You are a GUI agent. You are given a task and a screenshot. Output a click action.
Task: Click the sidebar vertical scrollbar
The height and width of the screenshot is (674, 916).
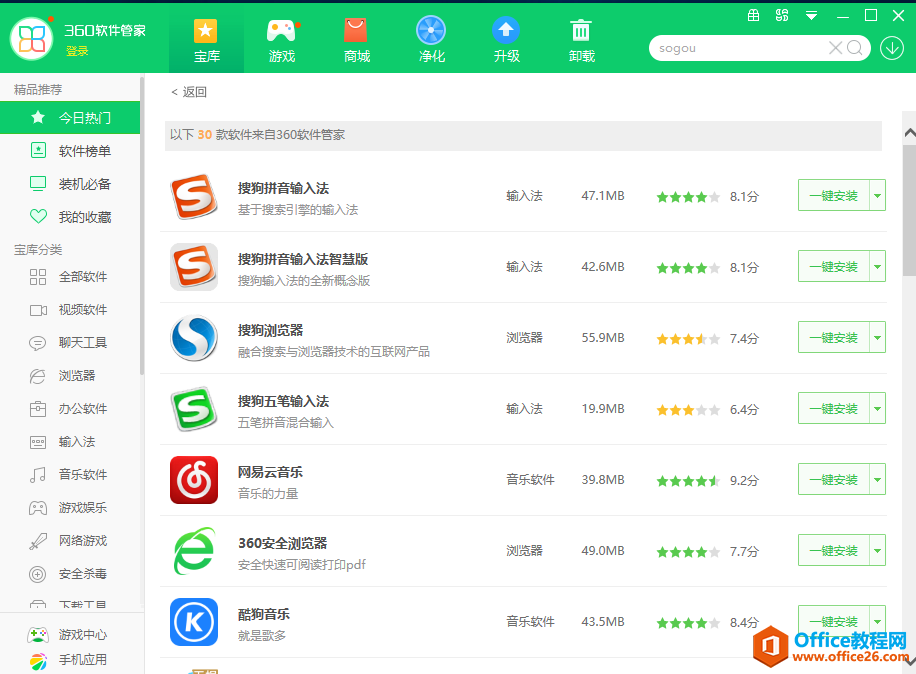142,225
